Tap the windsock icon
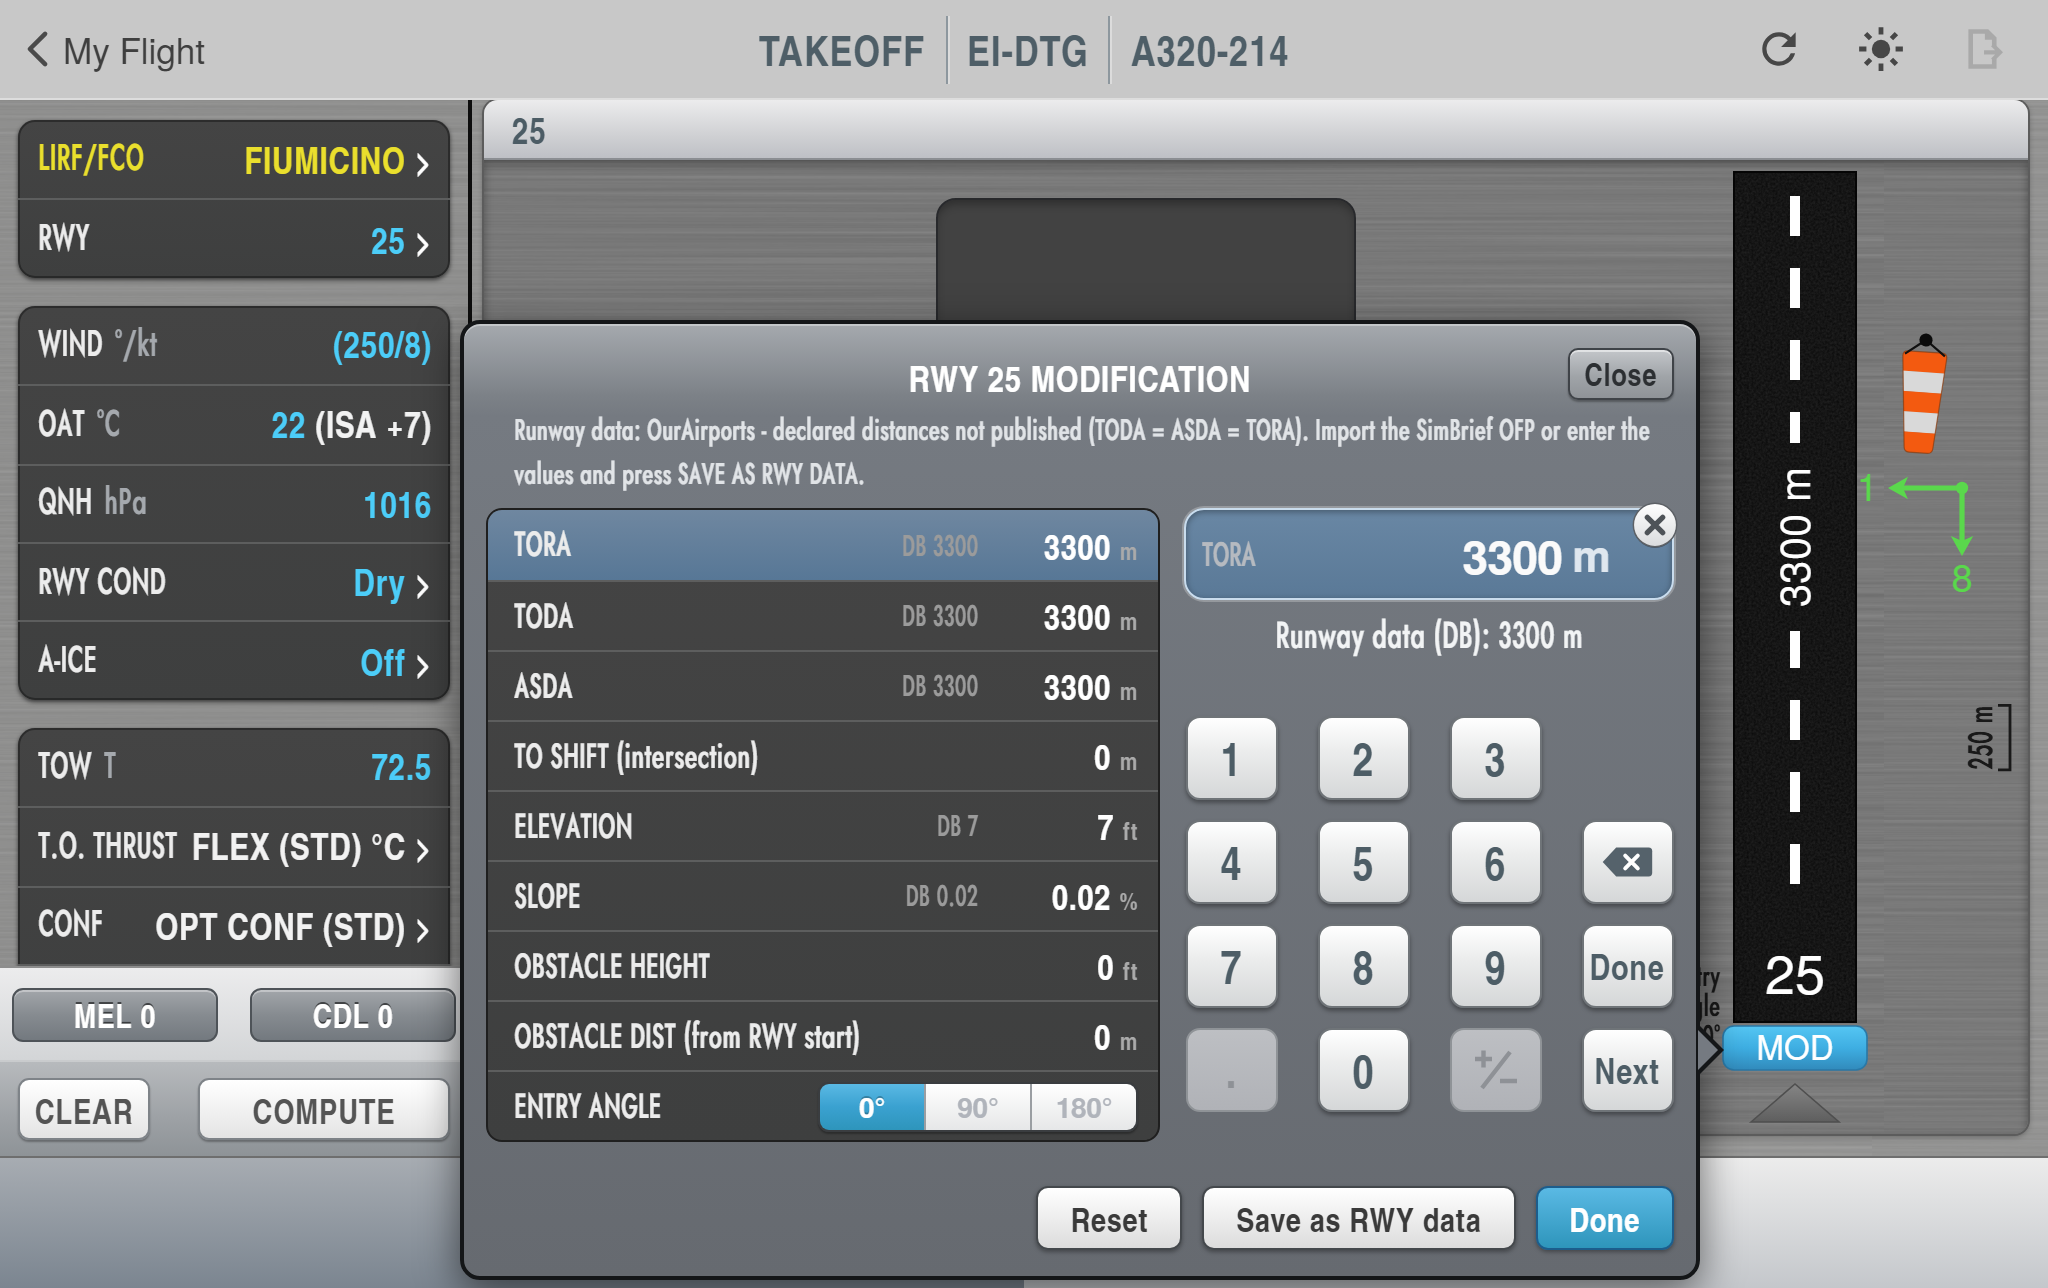The height and width of the screenshot is (1288, 2048). (1923, 395)
